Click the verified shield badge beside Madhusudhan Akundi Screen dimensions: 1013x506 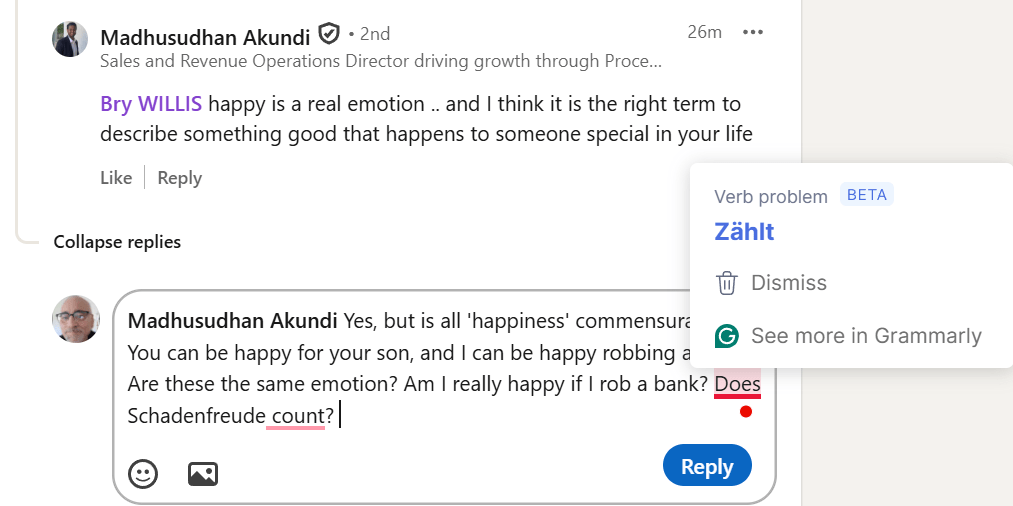tap(329, 35)
